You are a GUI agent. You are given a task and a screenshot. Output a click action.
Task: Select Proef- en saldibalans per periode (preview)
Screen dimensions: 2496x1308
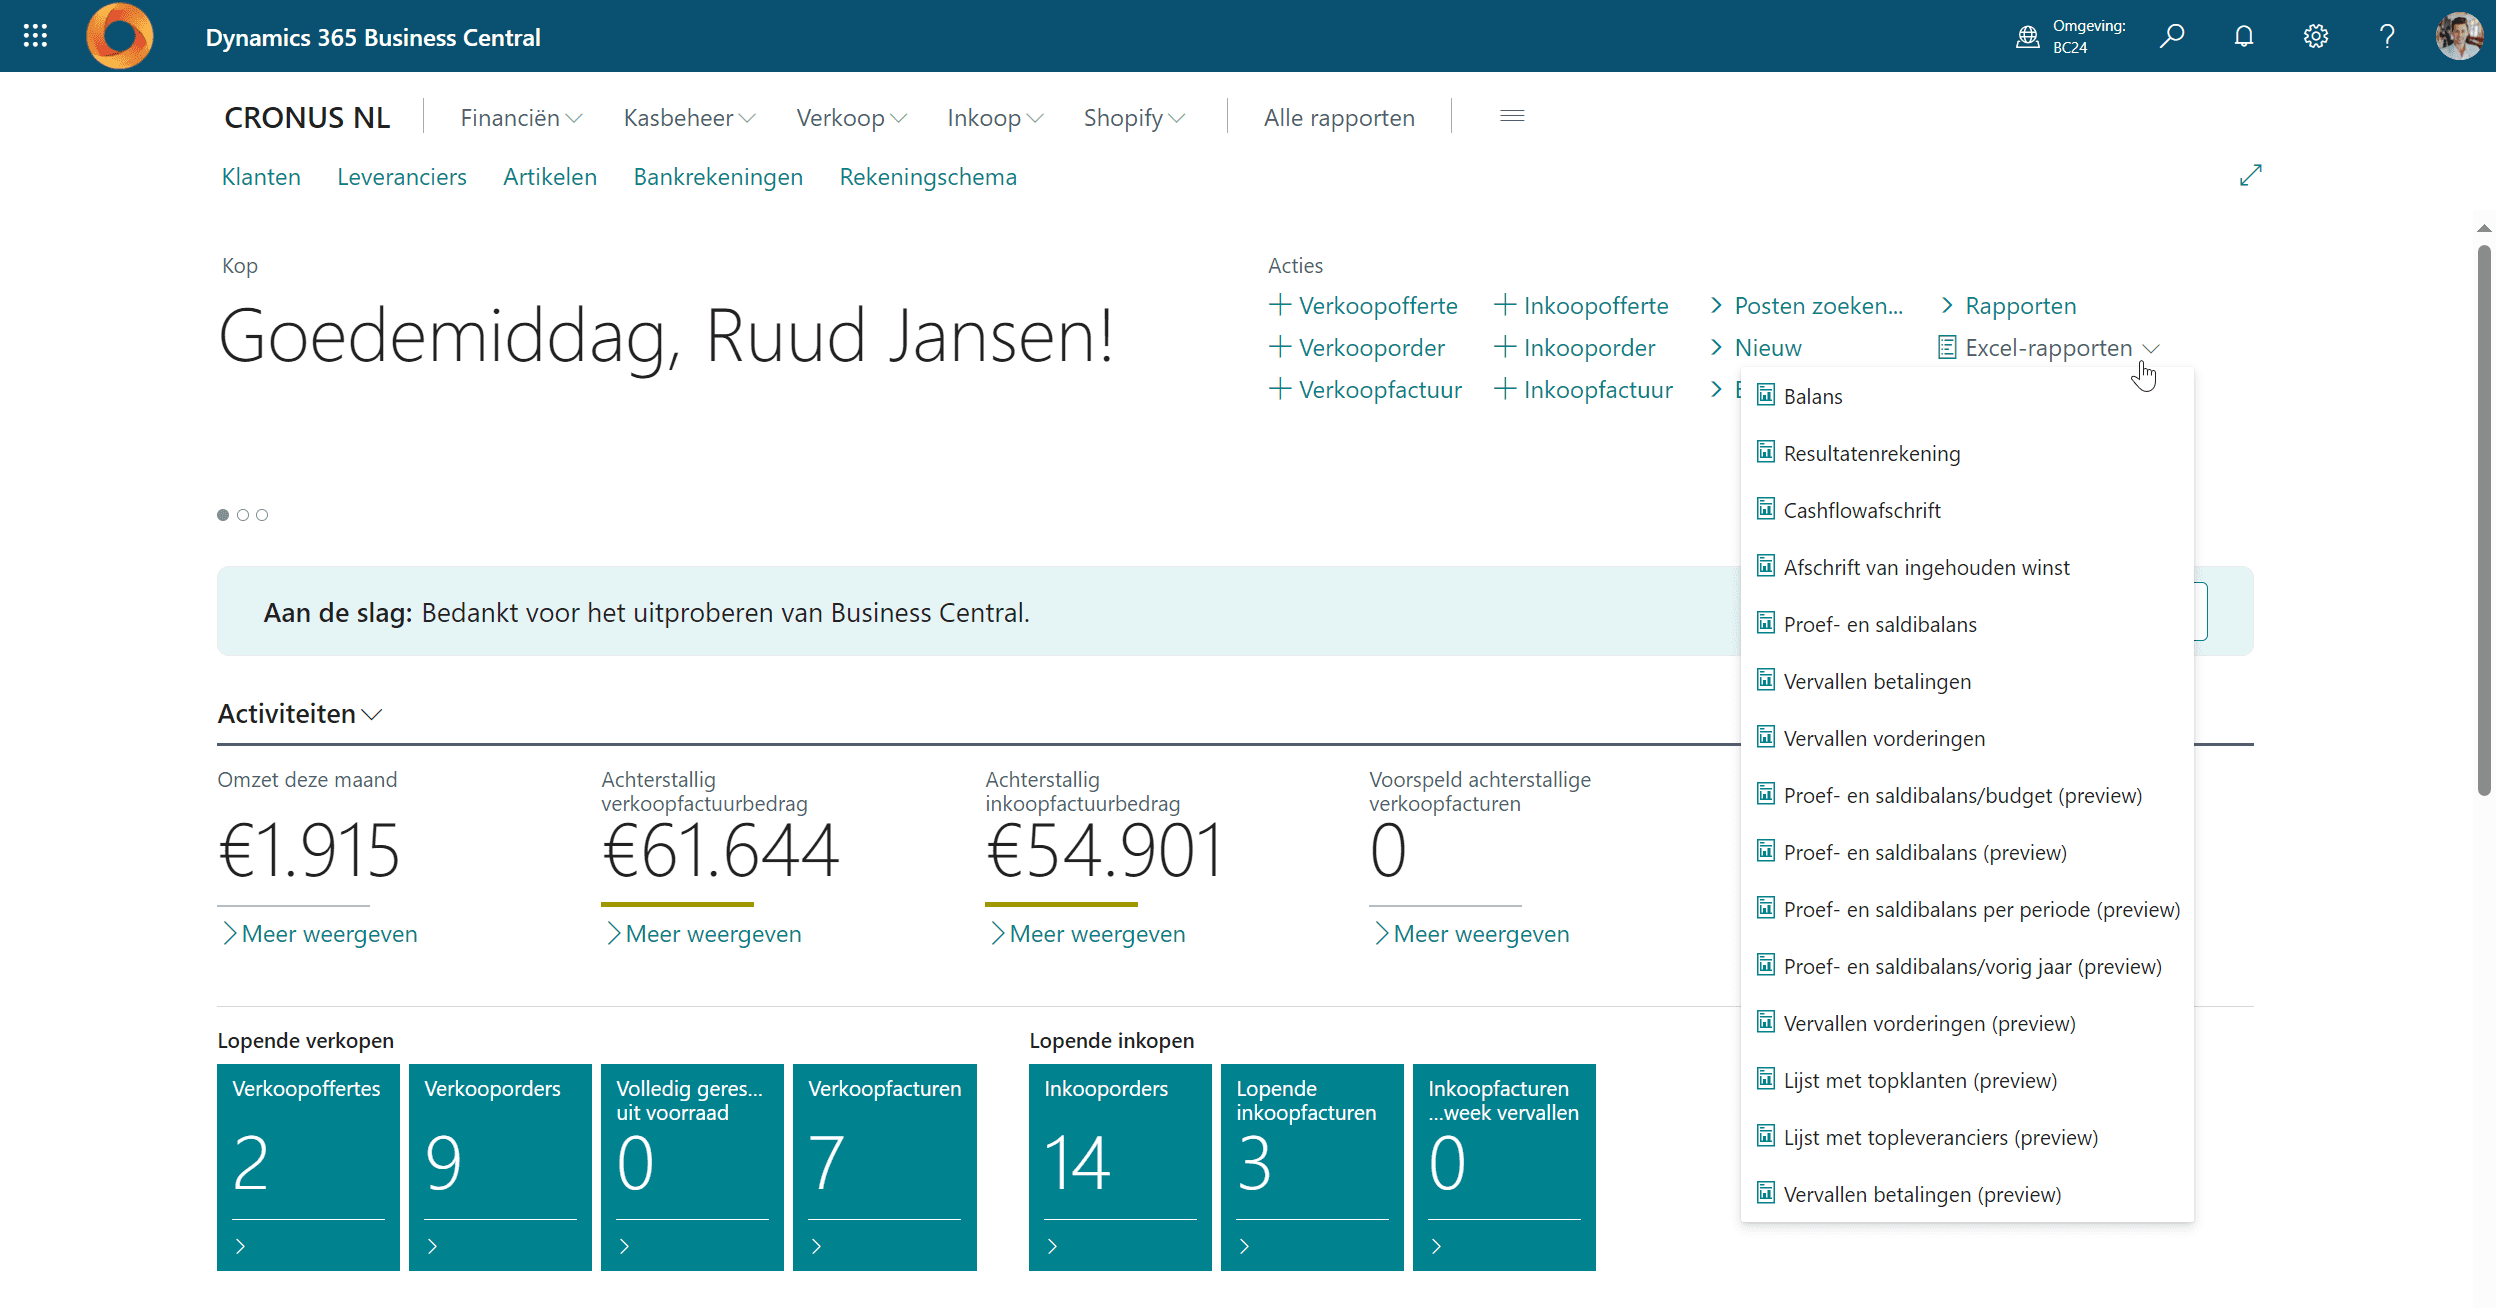click(x=1966, y=909)
